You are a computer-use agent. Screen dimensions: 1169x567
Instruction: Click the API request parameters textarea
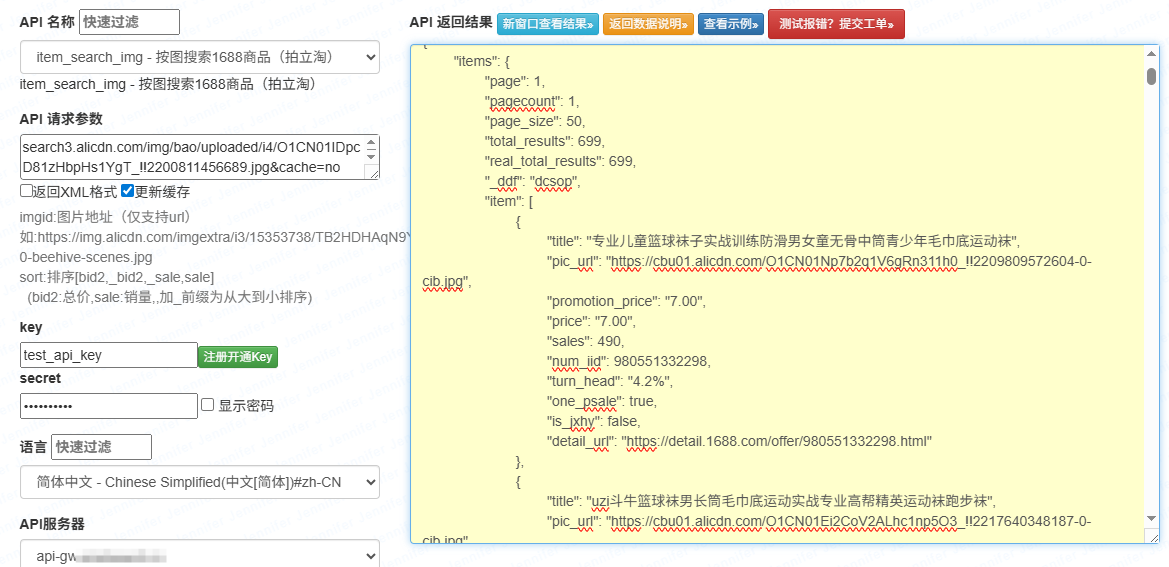[199, 157]
